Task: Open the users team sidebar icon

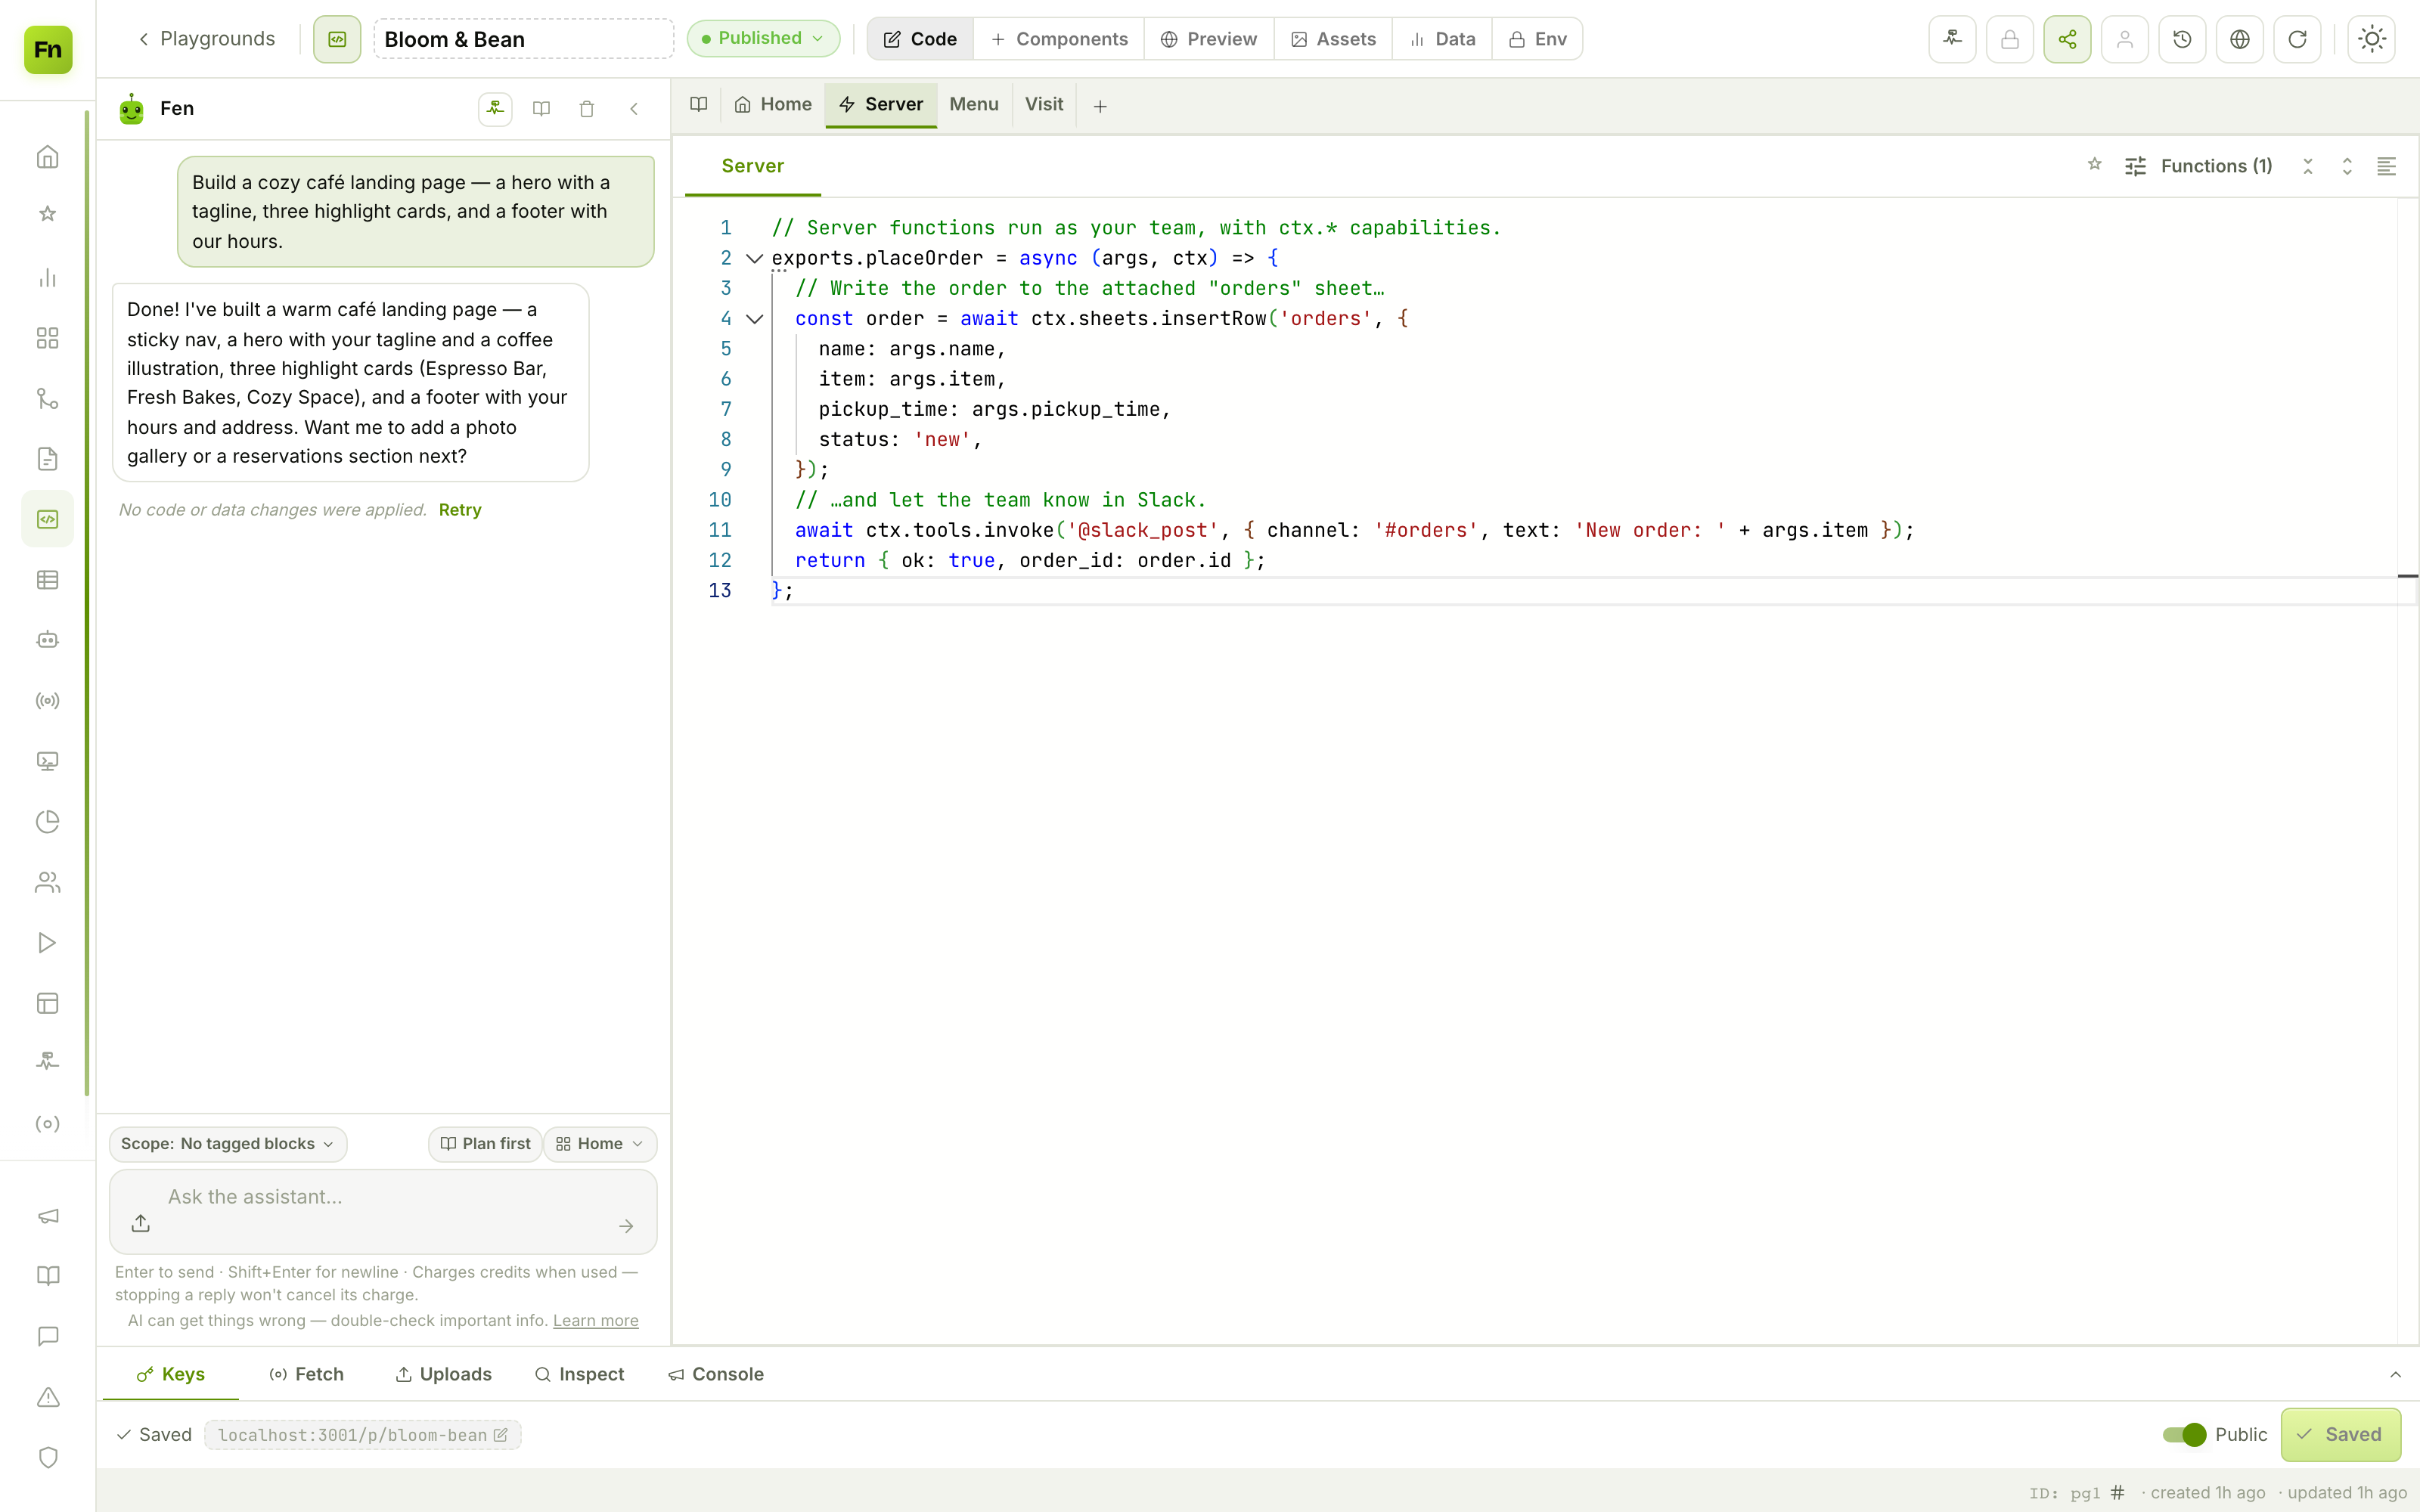Action: tap(47, 882)
